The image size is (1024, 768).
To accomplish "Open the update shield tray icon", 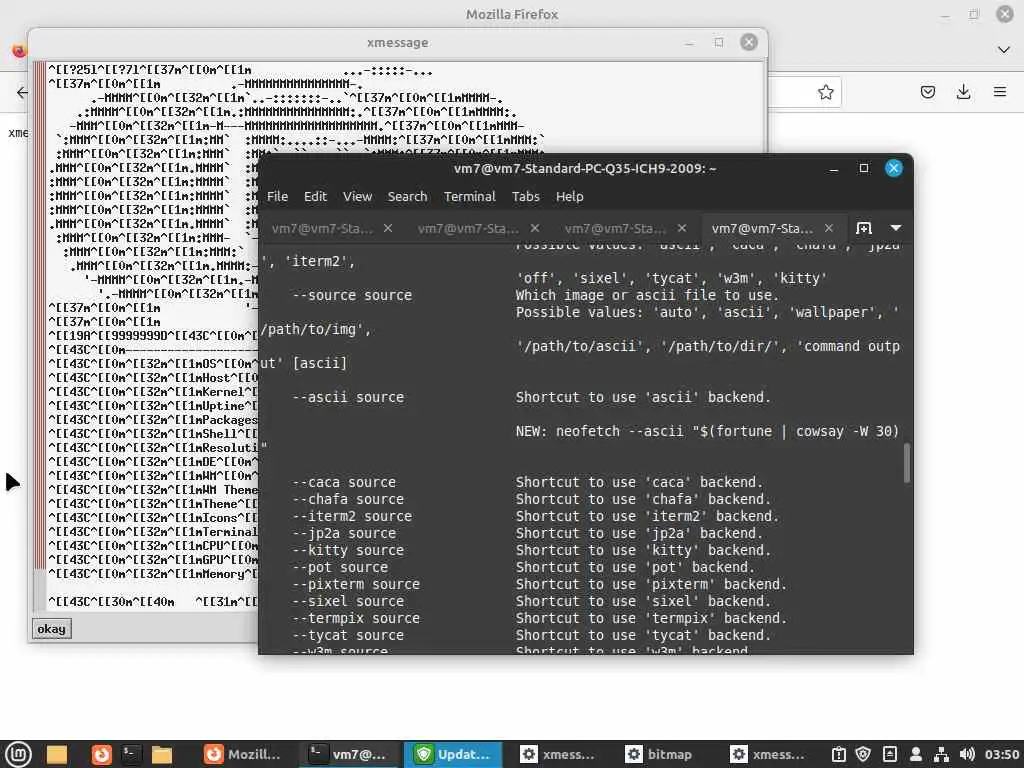I will pos(863,755).
